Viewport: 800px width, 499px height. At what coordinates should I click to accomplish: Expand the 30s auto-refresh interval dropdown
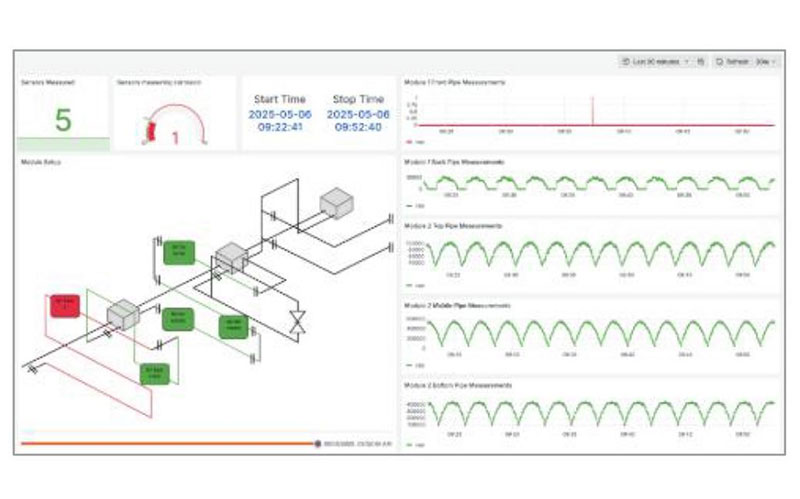click(764, 62)
